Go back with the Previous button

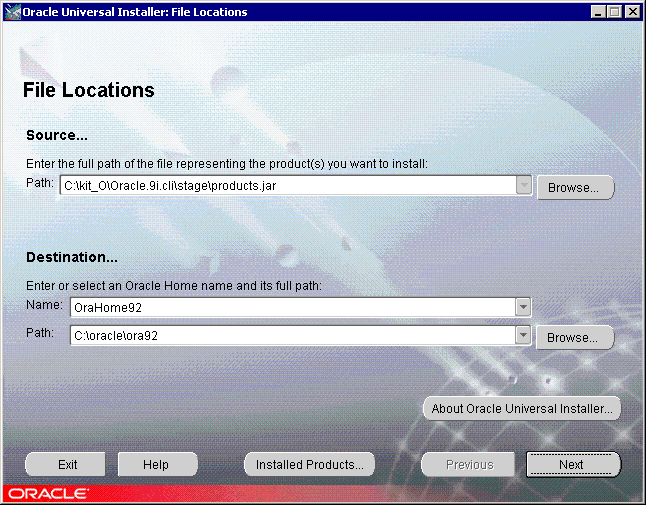tap(469, 464)
